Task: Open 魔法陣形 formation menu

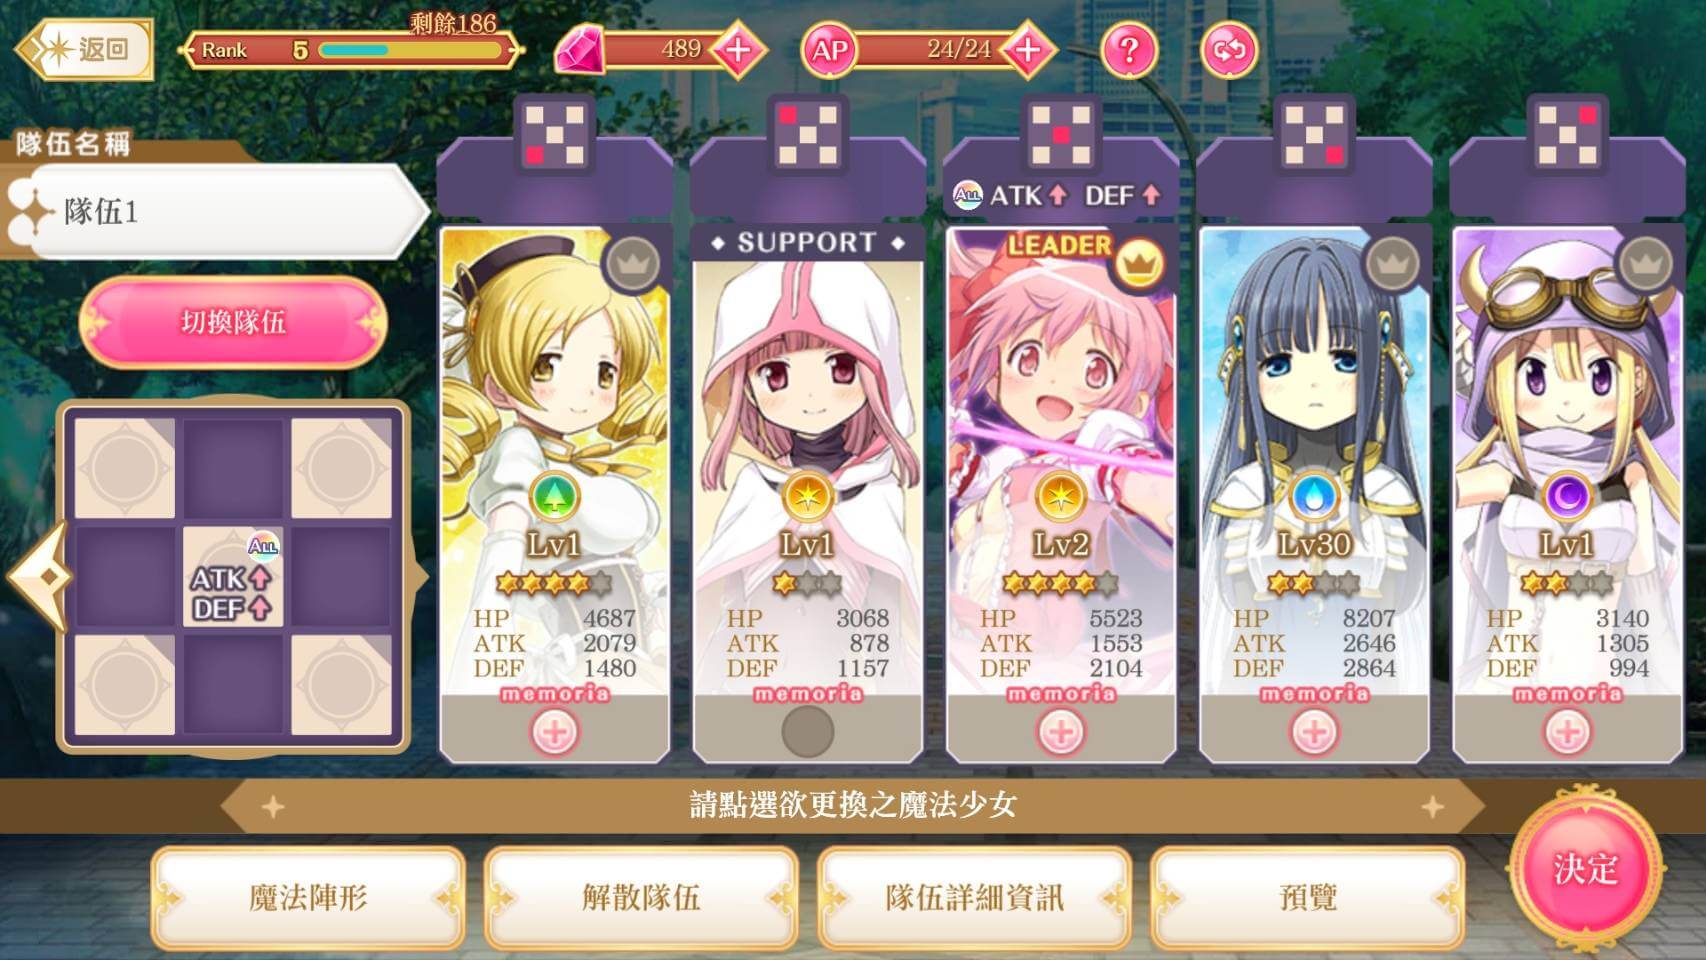Action: [308, 897]
